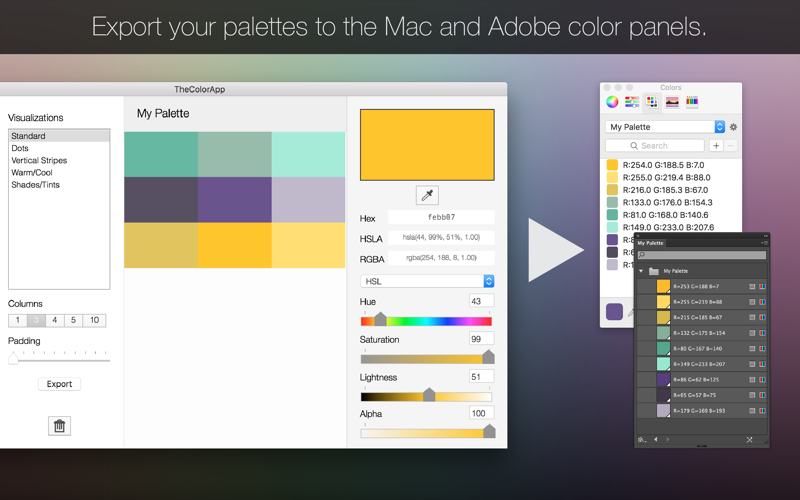Click the trash can delete icon
Screen dimensions: 800x500
pos(59,426)
